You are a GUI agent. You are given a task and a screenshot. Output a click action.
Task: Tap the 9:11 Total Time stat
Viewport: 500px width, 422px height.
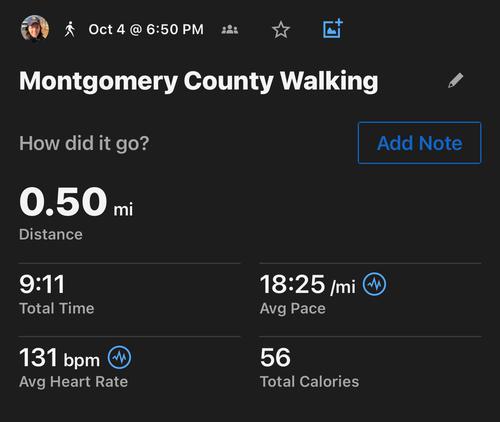tap(57, 294)
